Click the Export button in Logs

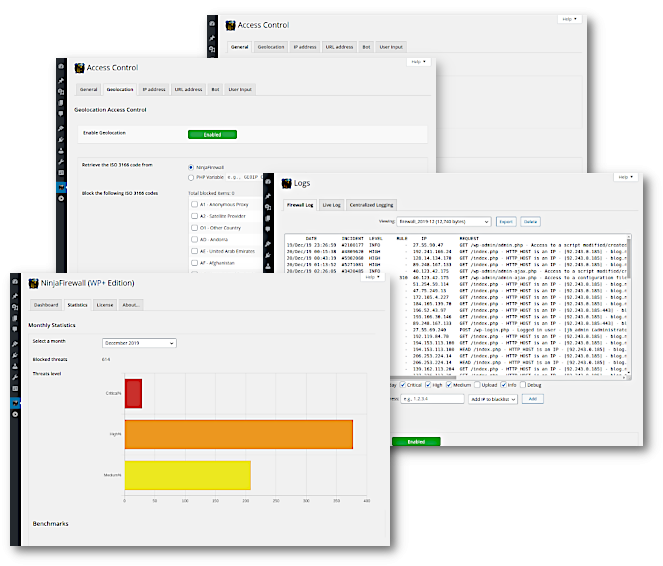click(x=506, y=221)
